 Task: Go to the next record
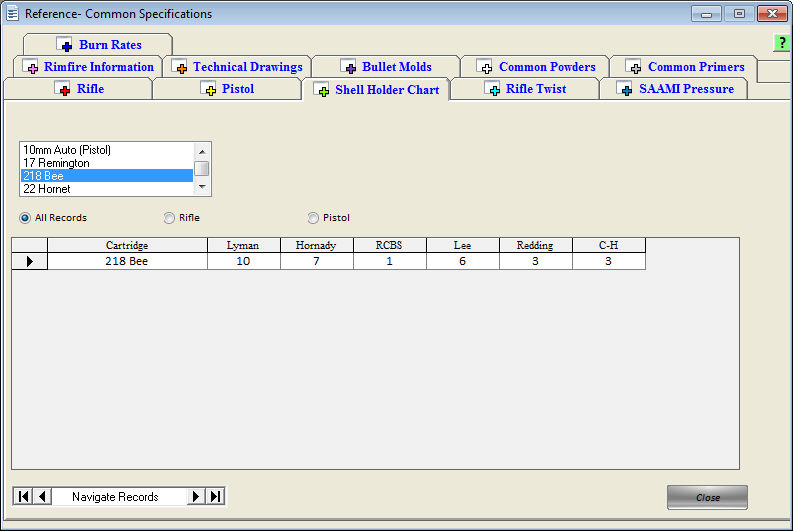click(x=196, y=497)
